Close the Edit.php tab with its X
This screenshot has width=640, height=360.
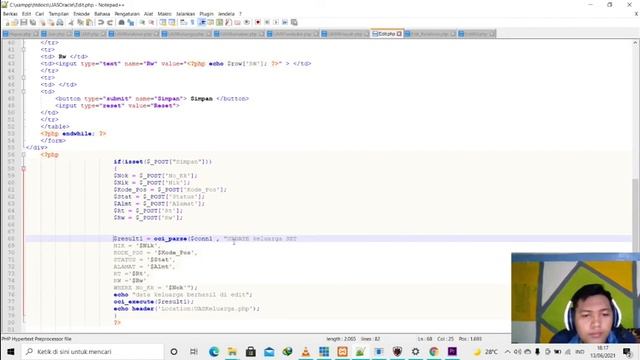click(399, 34)
